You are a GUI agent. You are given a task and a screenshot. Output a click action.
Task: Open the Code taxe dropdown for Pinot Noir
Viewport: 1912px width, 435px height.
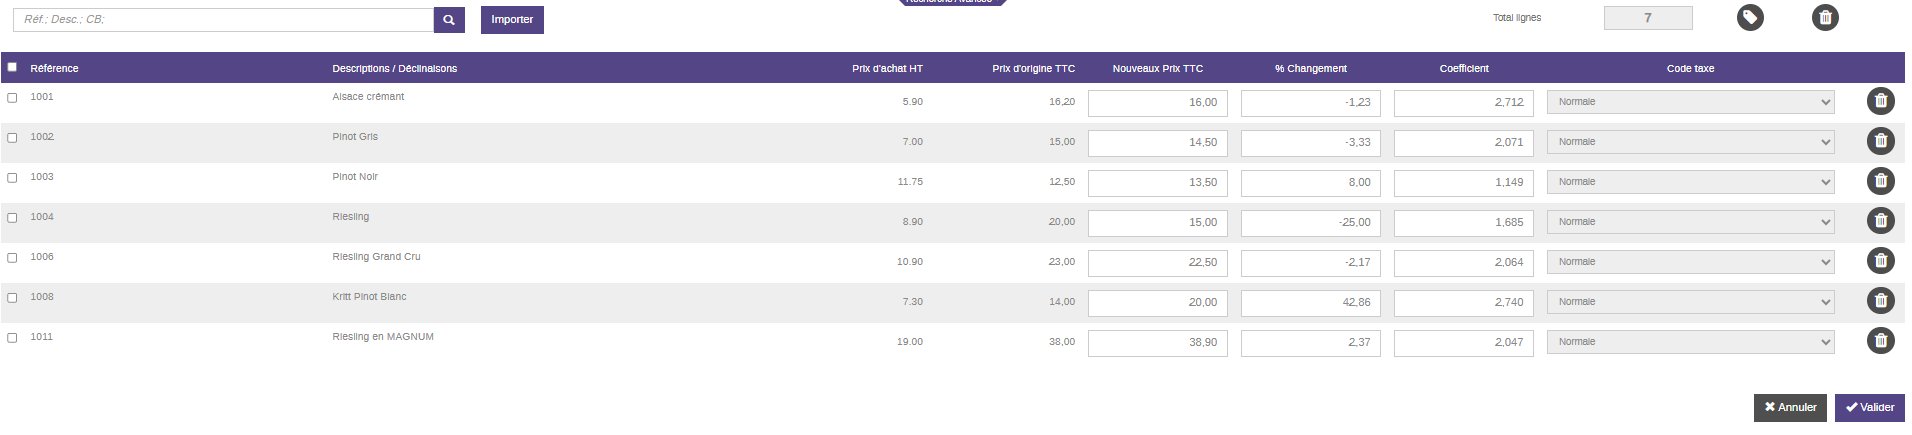(1690, 182)
